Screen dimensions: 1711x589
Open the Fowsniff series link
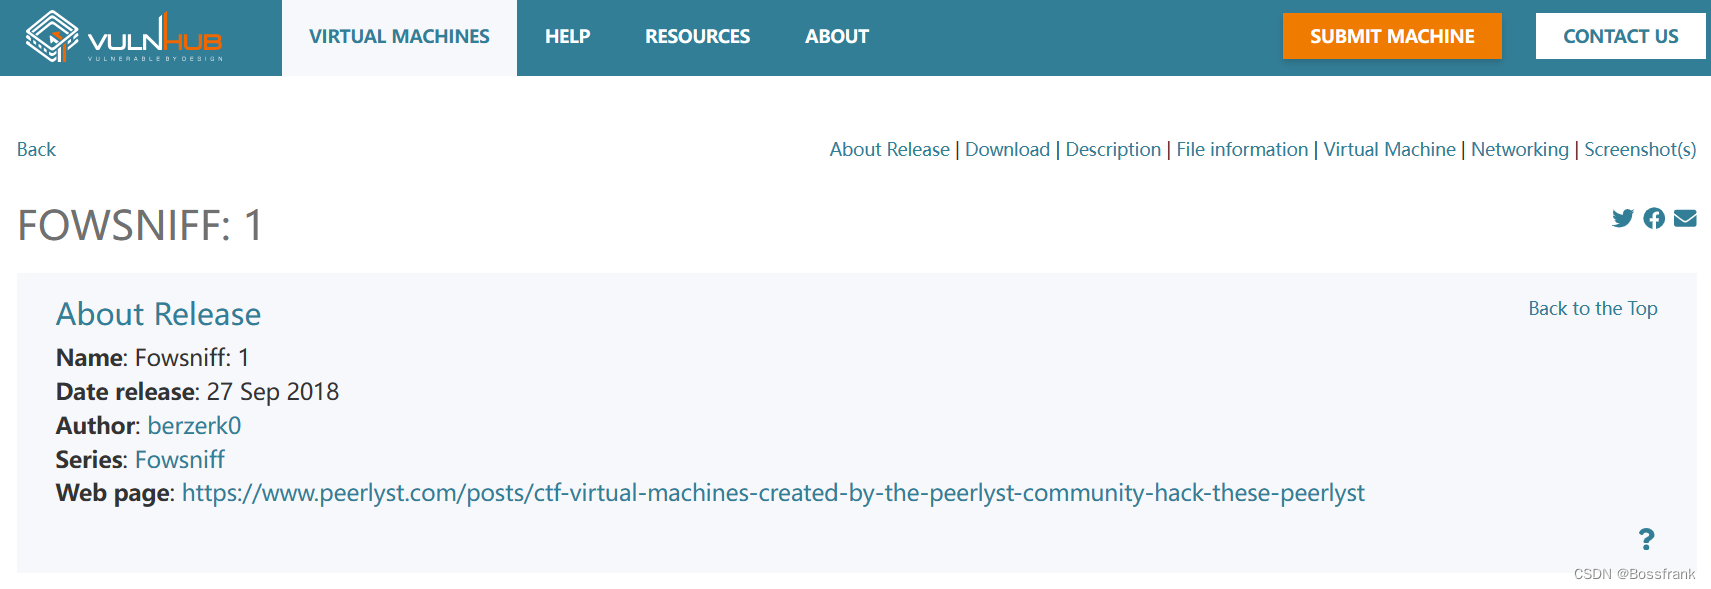coord(180,460)
